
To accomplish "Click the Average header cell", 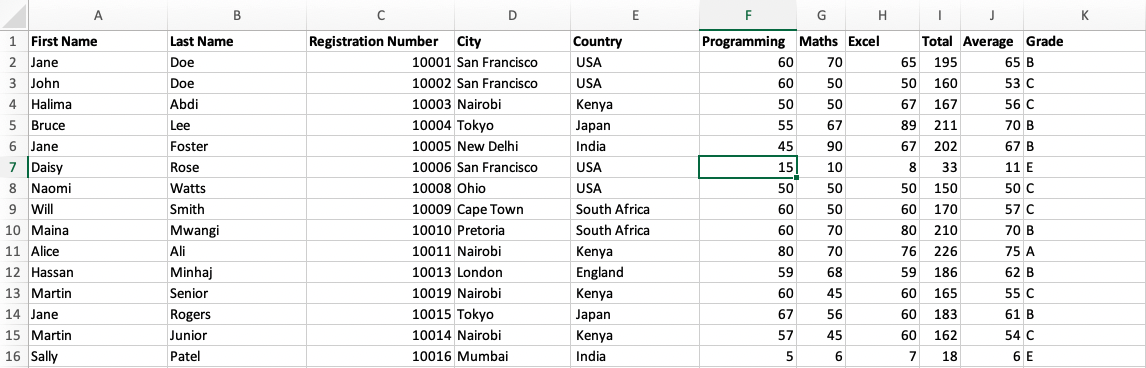I will click(x=992, y=42).
